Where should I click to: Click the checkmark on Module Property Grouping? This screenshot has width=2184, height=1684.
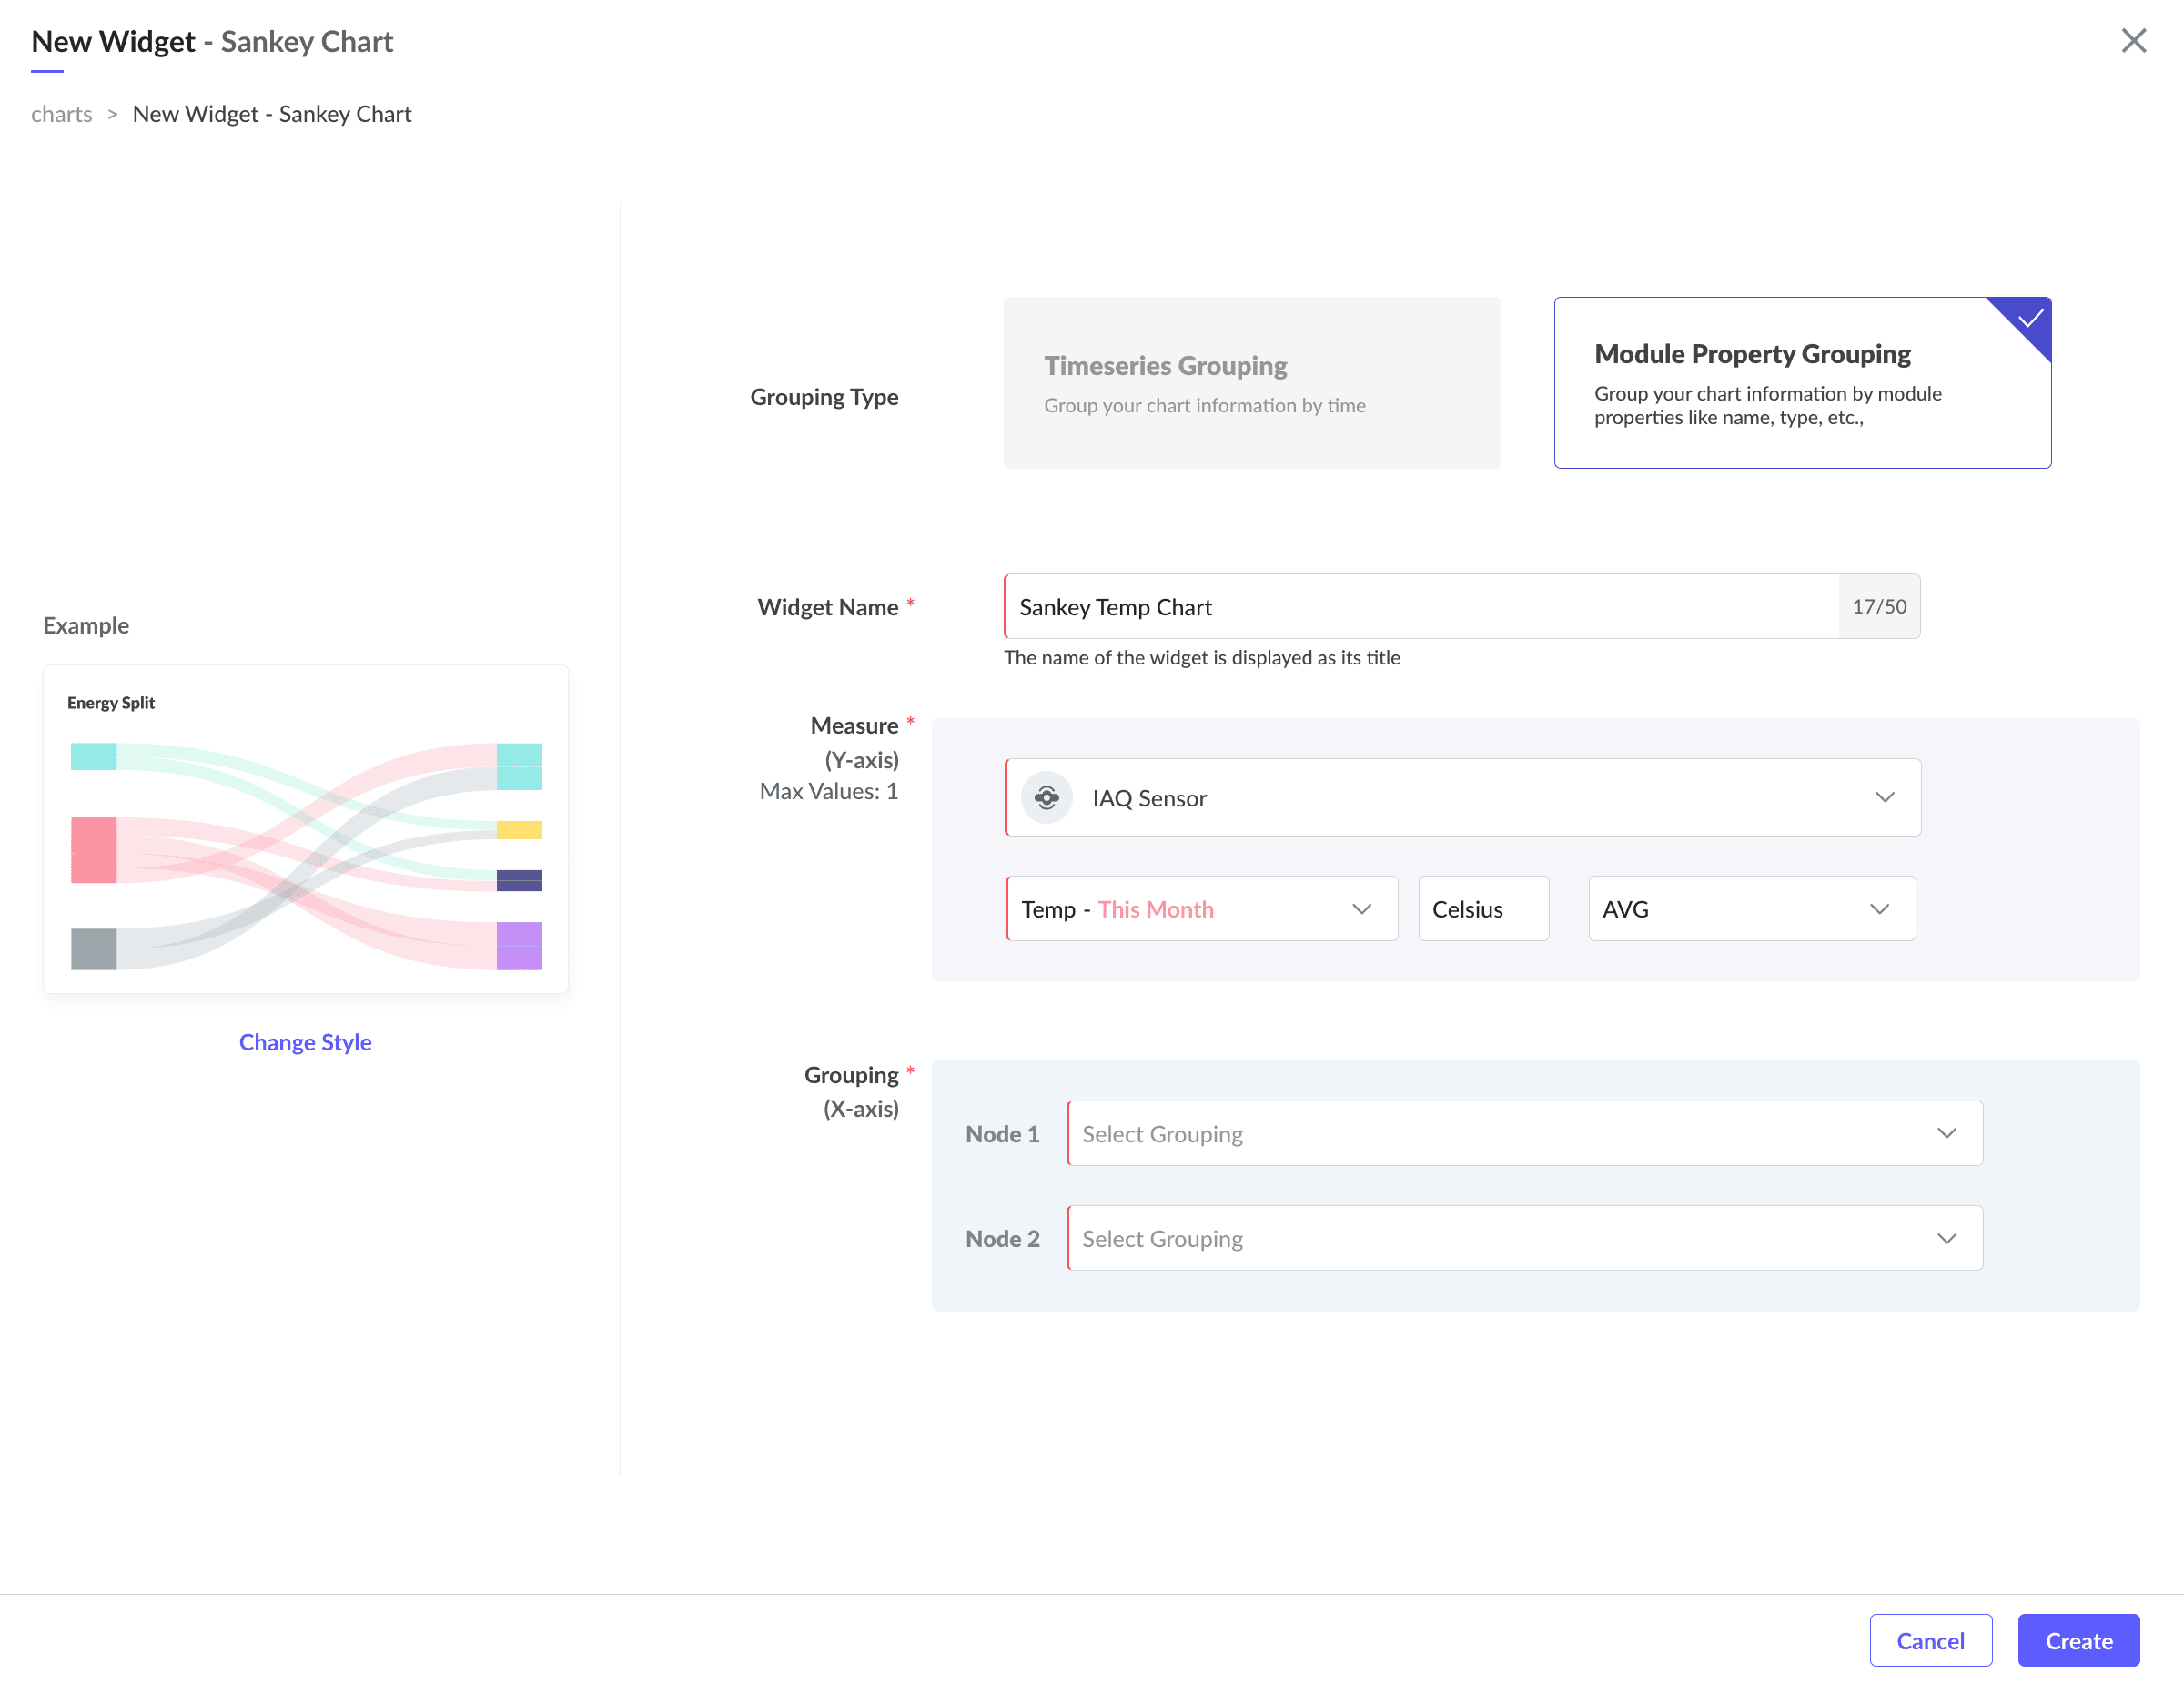click(x=2029, y=319)
